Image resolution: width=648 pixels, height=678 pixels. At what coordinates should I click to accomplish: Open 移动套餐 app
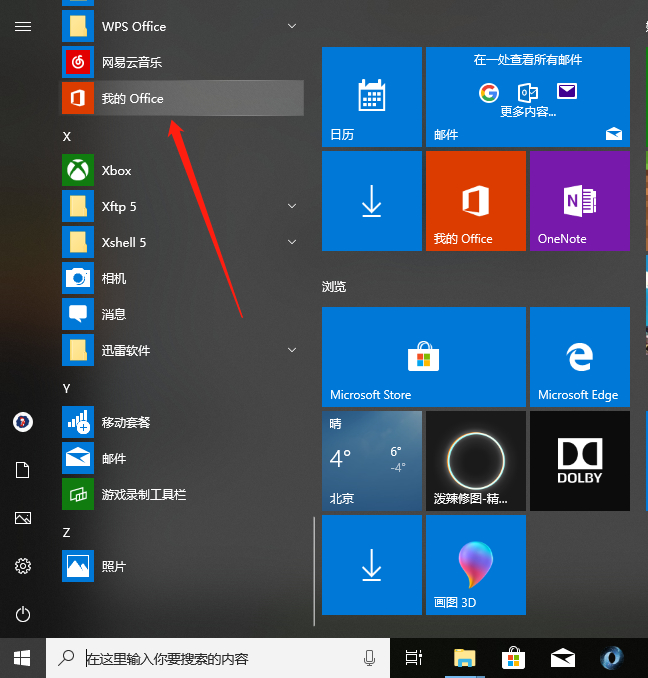pos(182,422)
